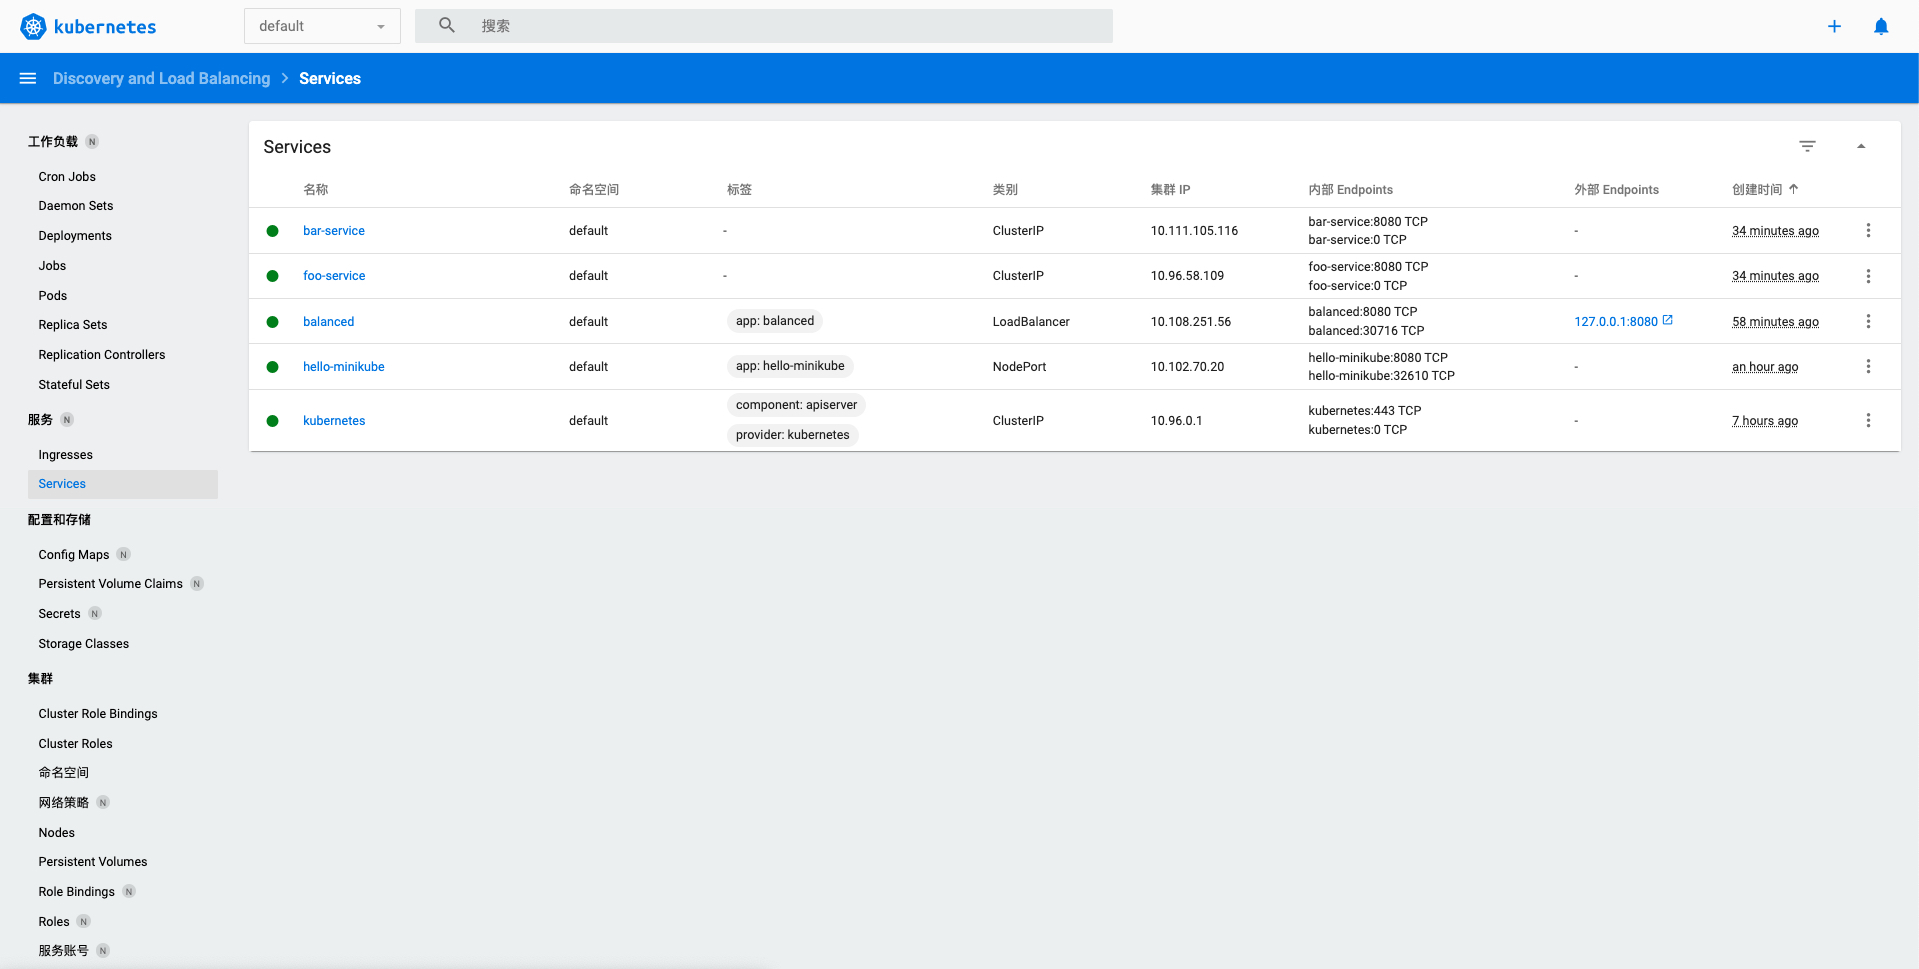Sort by the 创建时间 column header
Screen dimensions: 1919x969
[x=1757, y=189]
